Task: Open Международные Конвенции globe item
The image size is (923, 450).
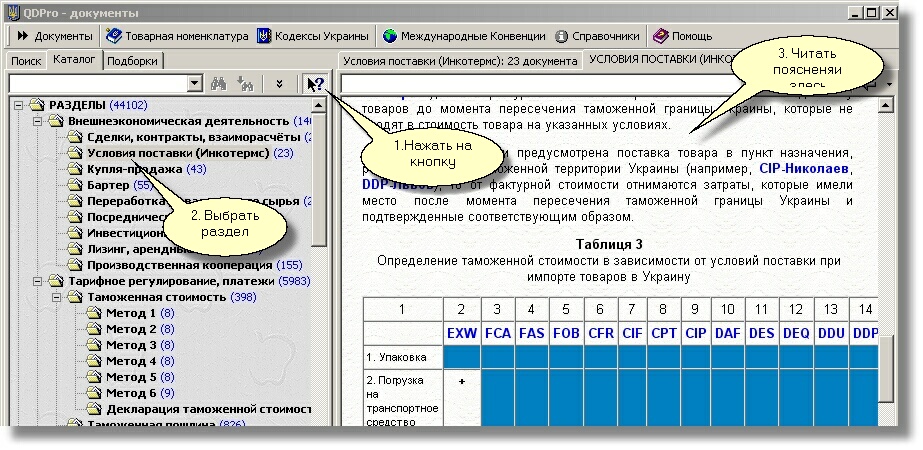Action: 464,36
